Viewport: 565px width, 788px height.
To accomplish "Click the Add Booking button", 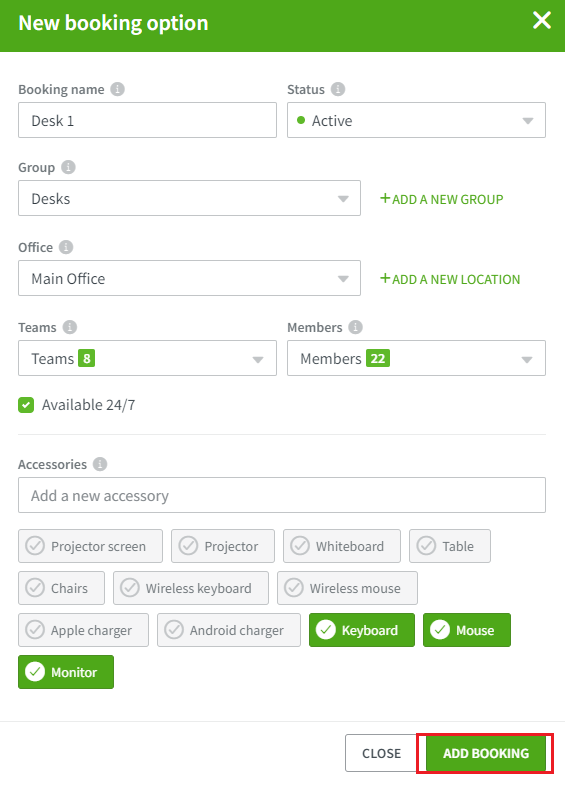I will pos(486,753).
